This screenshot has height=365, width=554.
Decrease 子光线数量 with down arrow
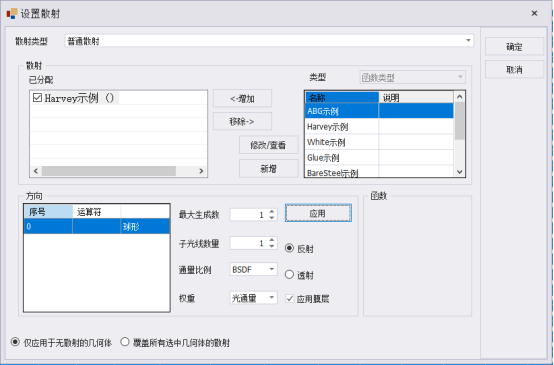[272, 246]
